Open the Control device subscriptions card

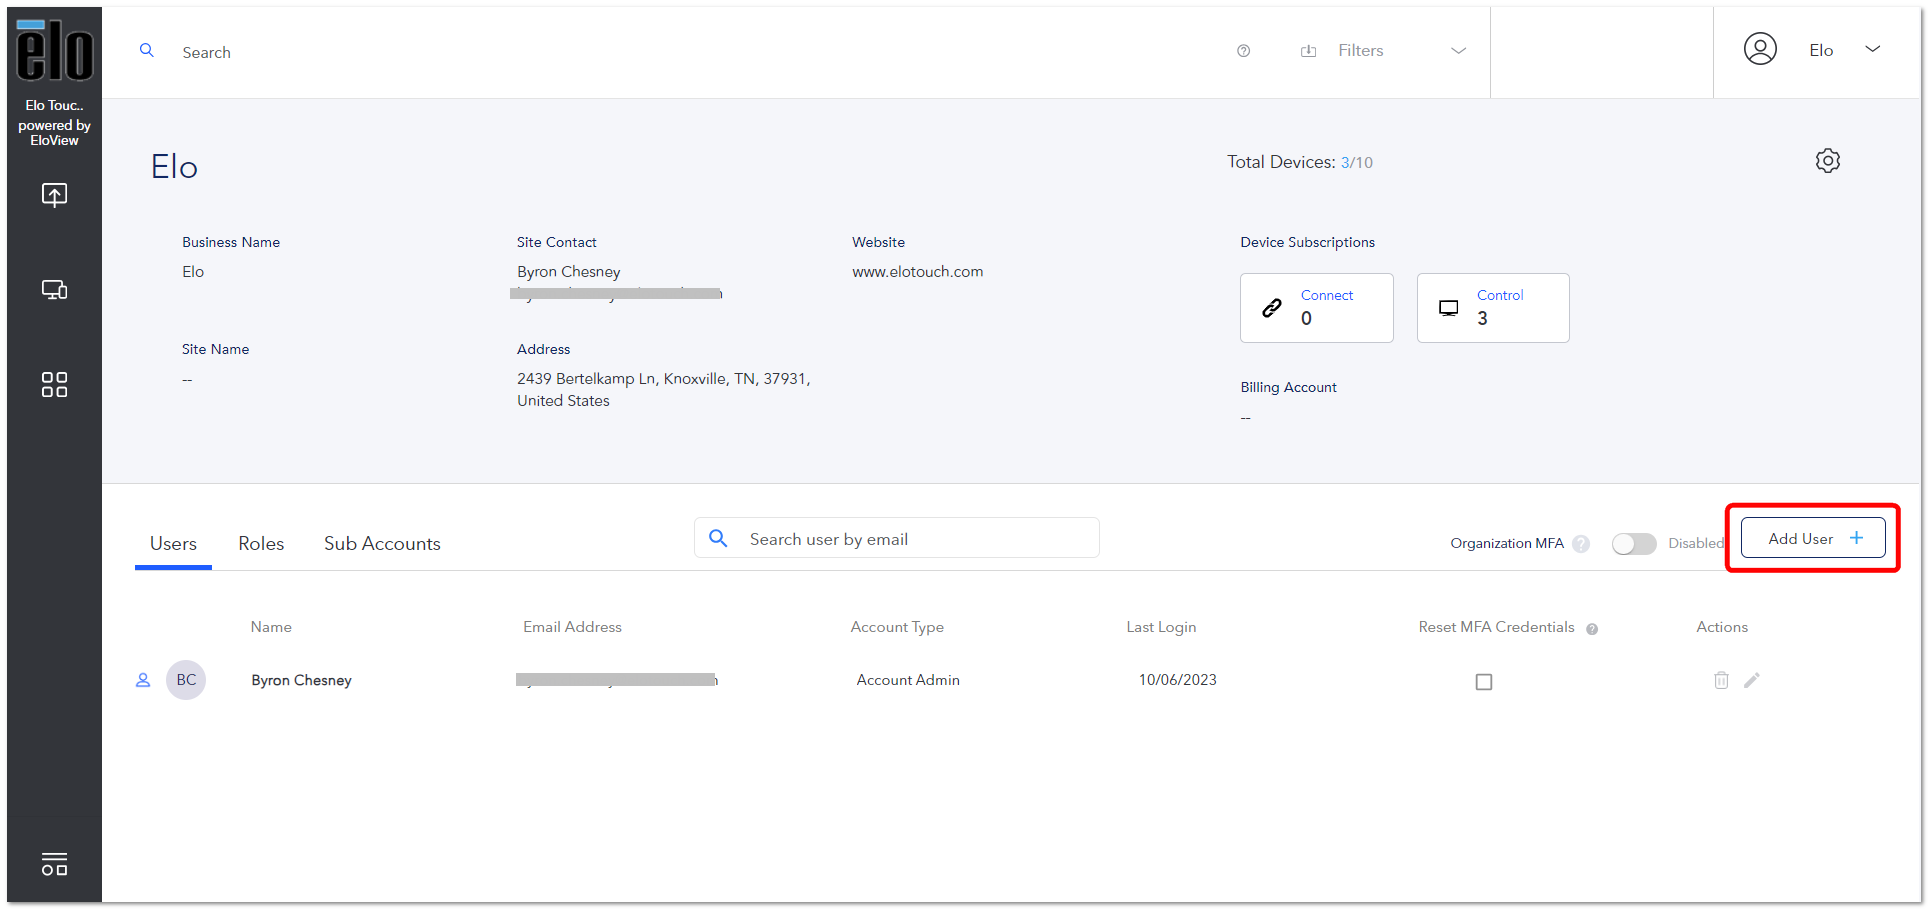click(x=1493, y=308)
